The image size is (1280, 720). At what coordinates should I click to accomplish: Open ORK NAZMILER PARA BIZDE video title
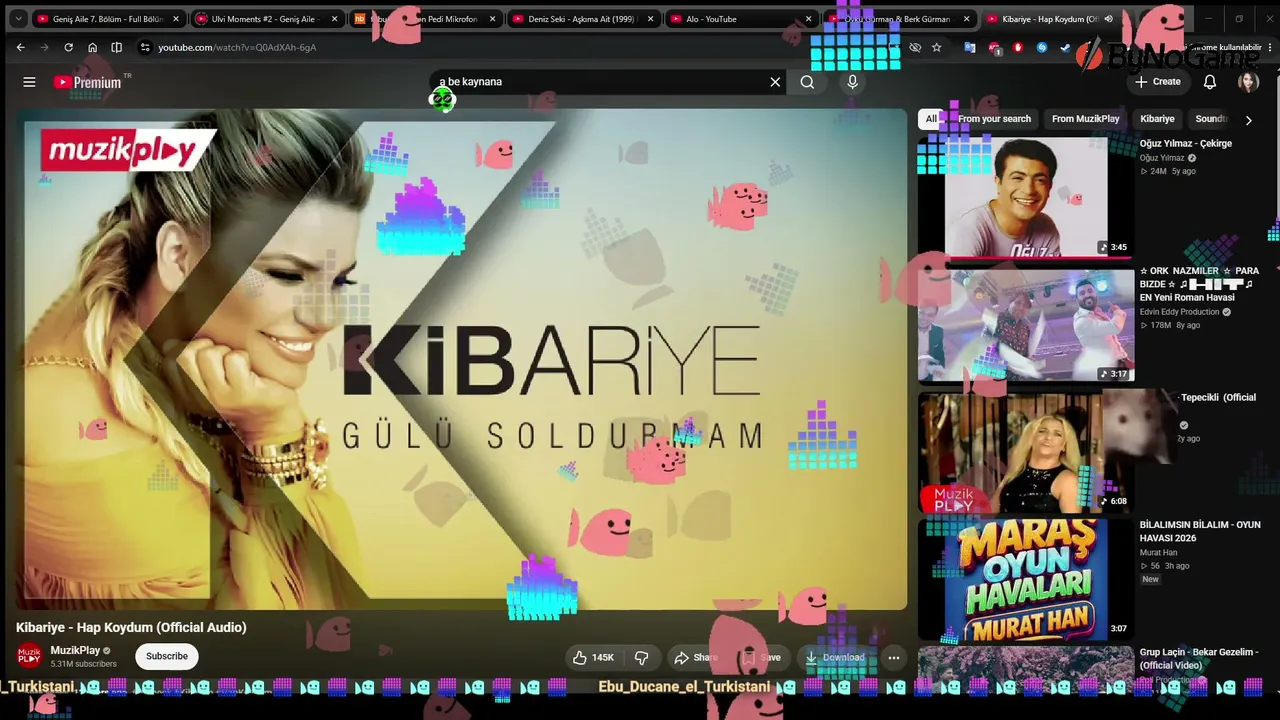coord(1199,284)
